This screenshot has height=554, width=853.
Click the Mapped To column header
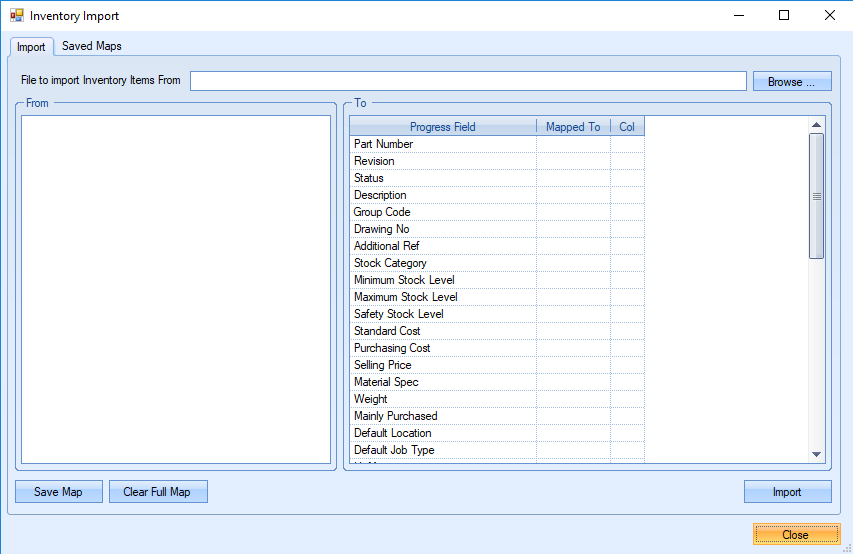click(573, 127)
